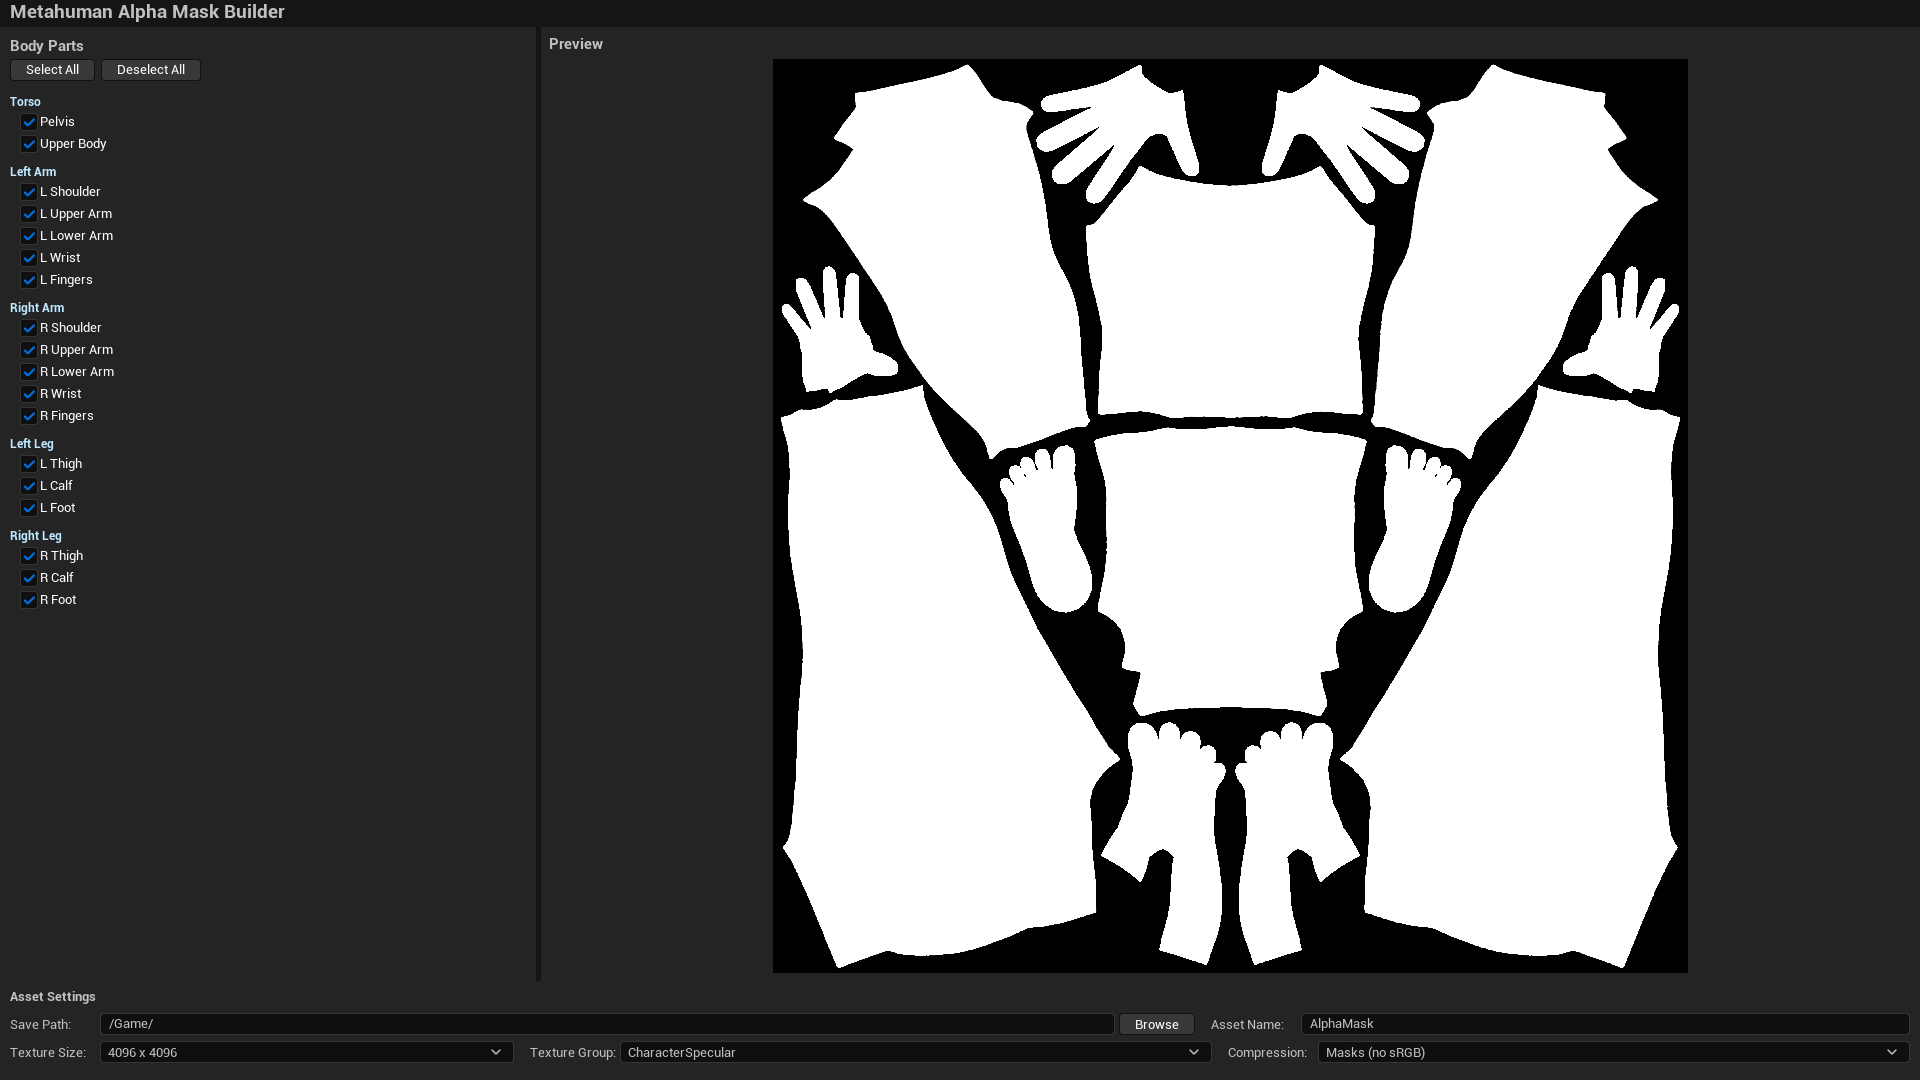Disable the L Calf checkbox
This screenshot has height=1080, width=1920.
tap(29, 486)
